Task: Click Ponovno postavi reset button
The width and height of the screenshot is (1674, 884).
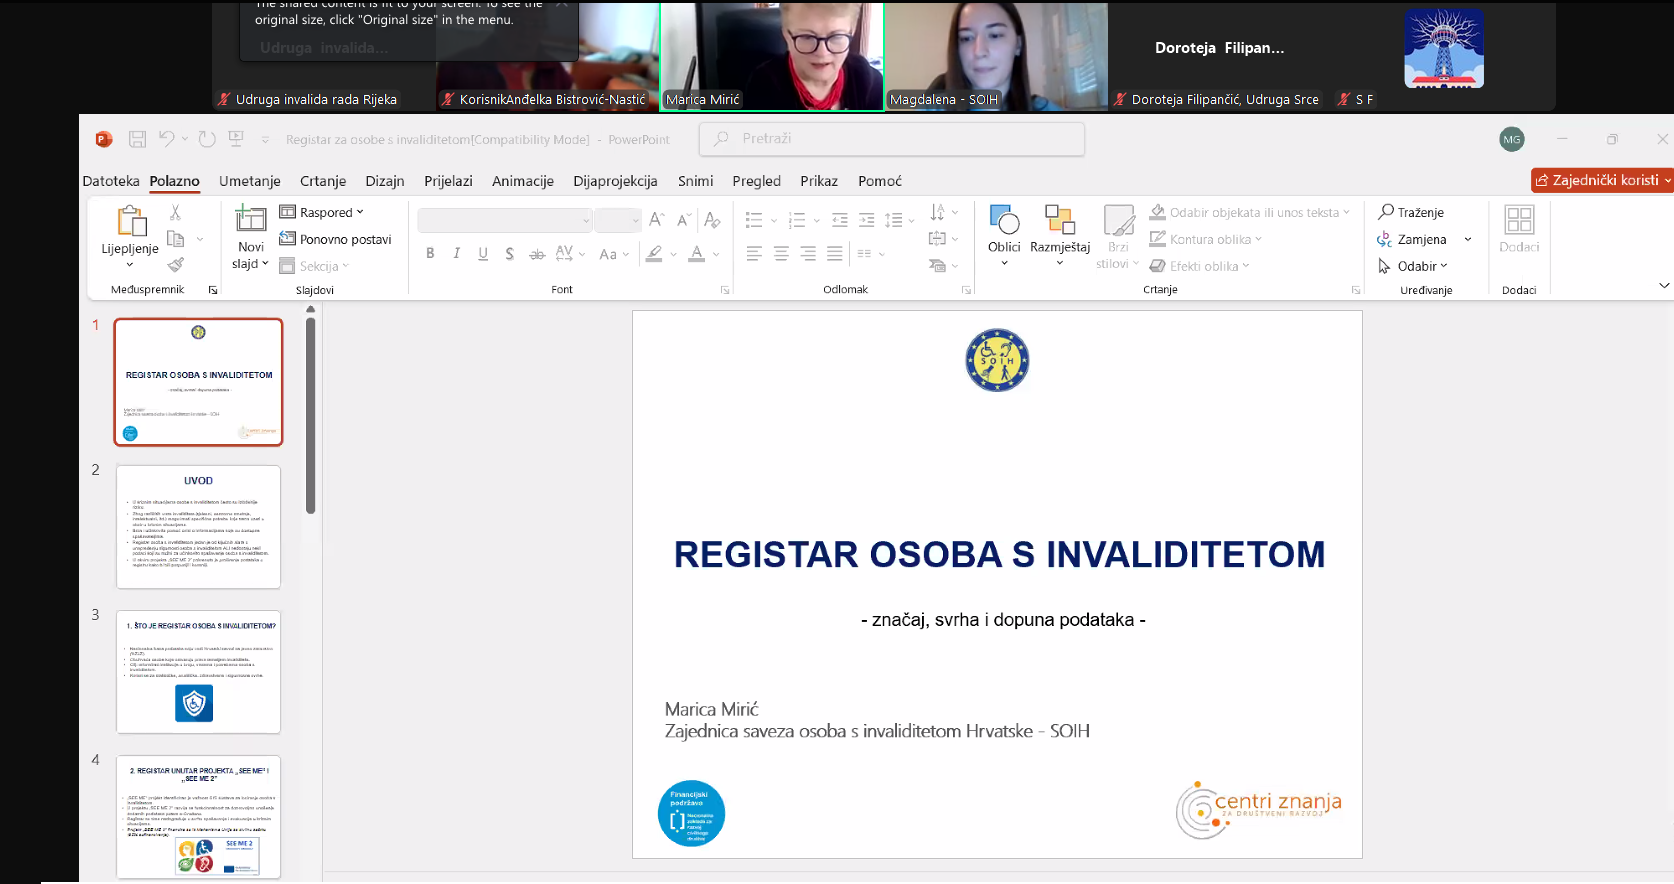Action: click(x=336, y=239)
